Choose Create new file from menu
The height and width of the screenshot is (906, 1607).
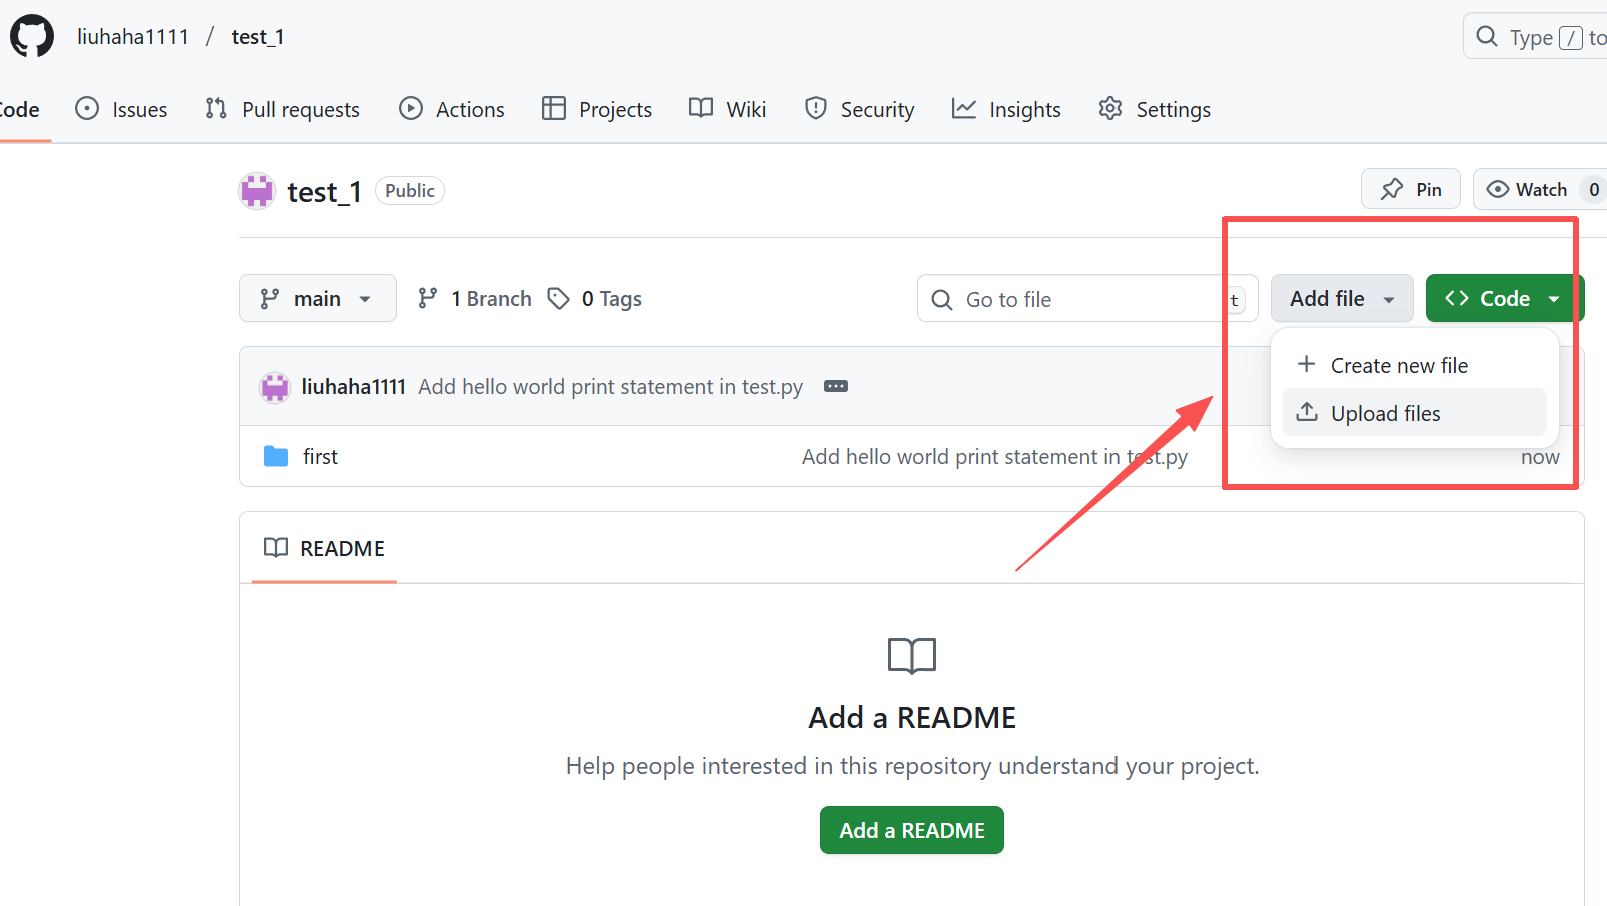(x=1414, y=365)
